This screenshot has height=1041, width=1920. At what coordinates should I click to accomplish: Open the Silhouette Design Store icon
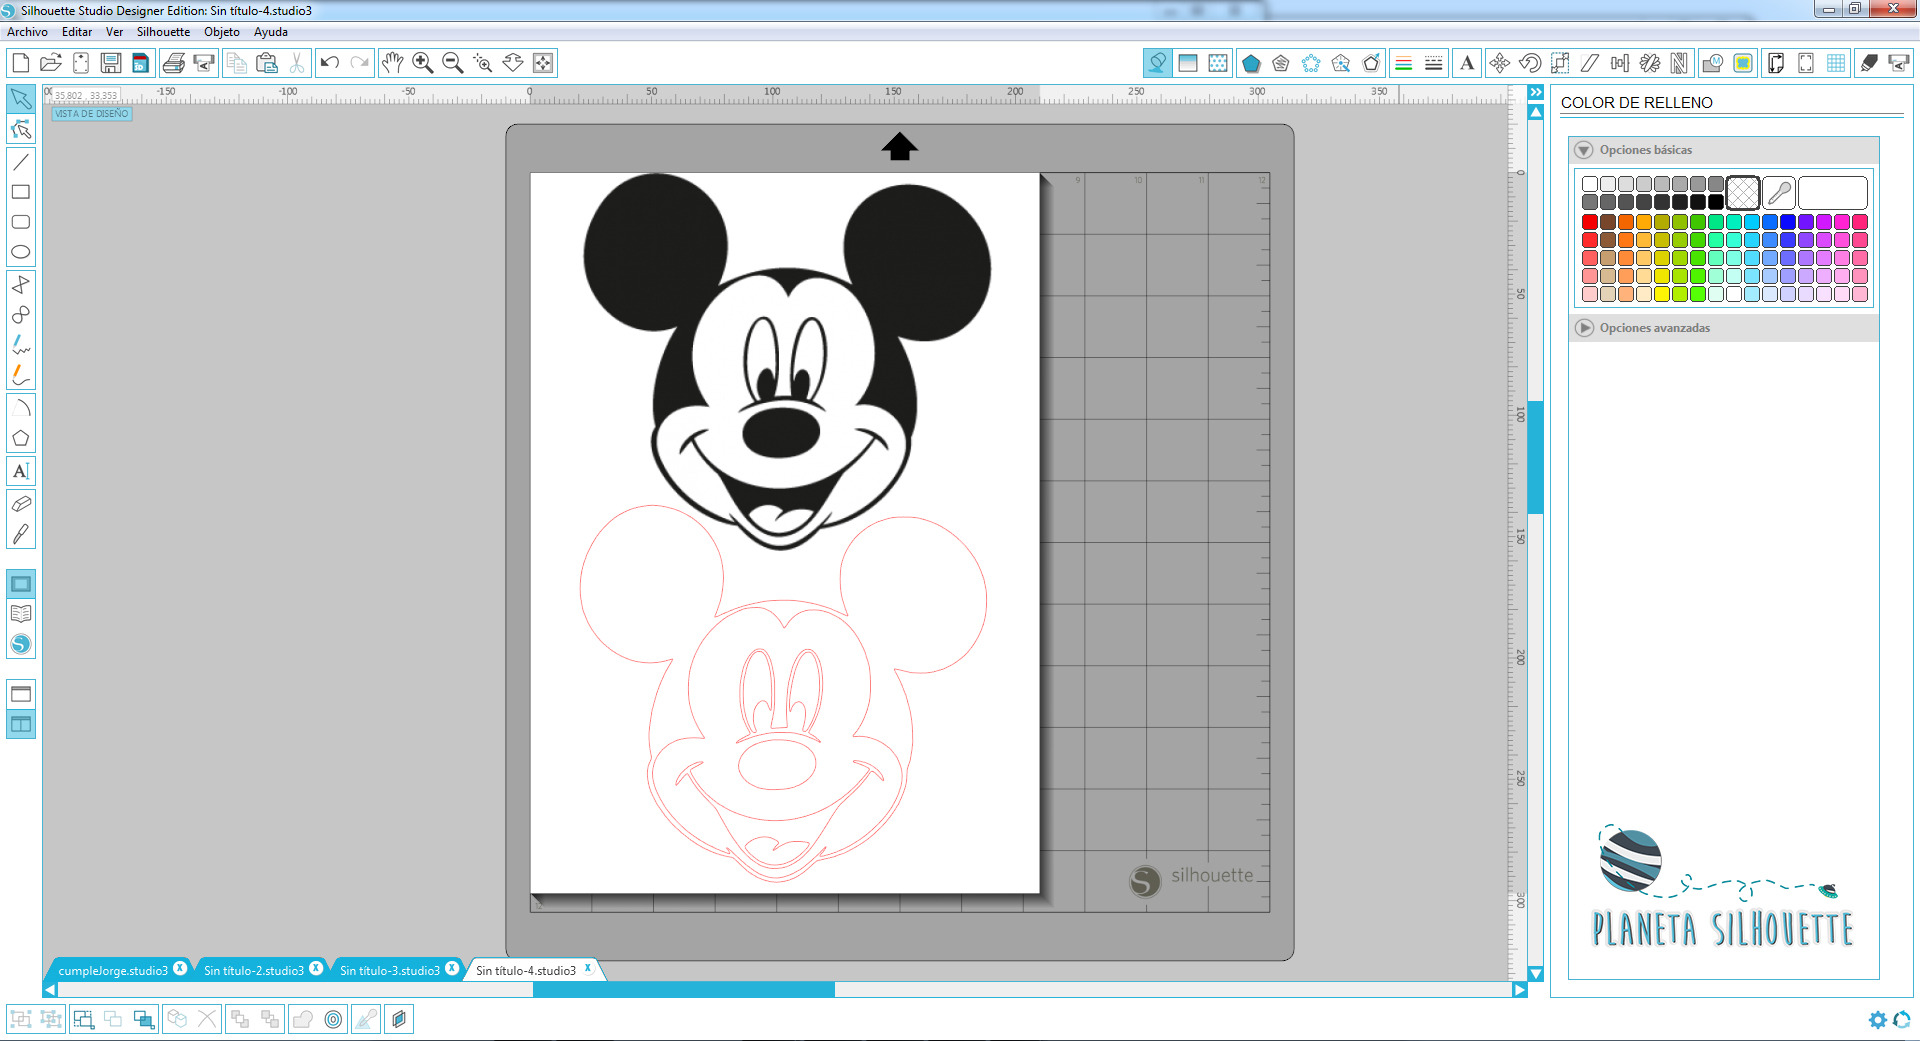coord(21,644)
